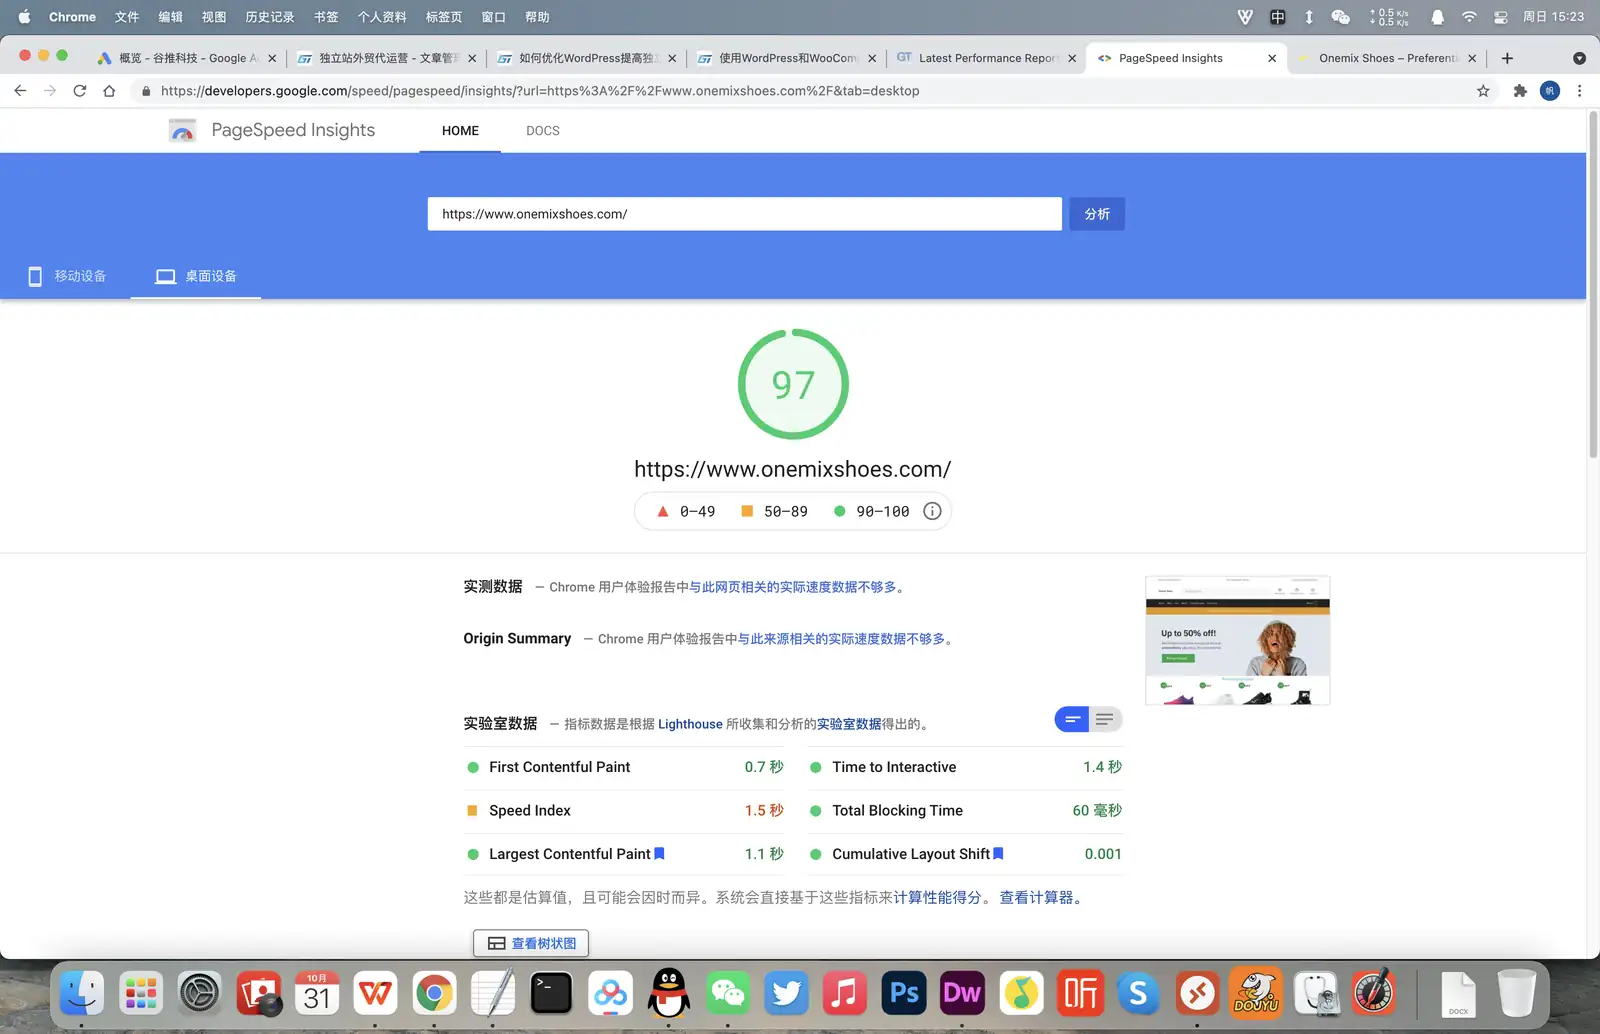Click the 分析 button

pyautogui.click(x=1097, y=214)
